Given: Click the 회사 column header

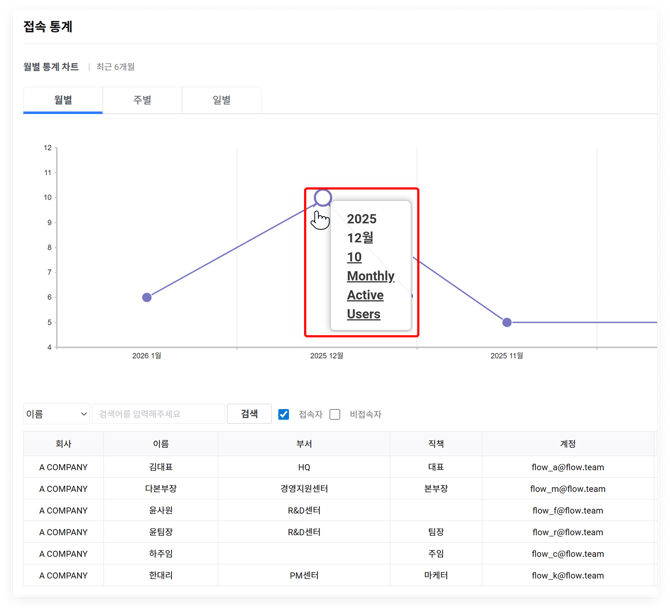Looking at the screenshot, I should point(63,444).
